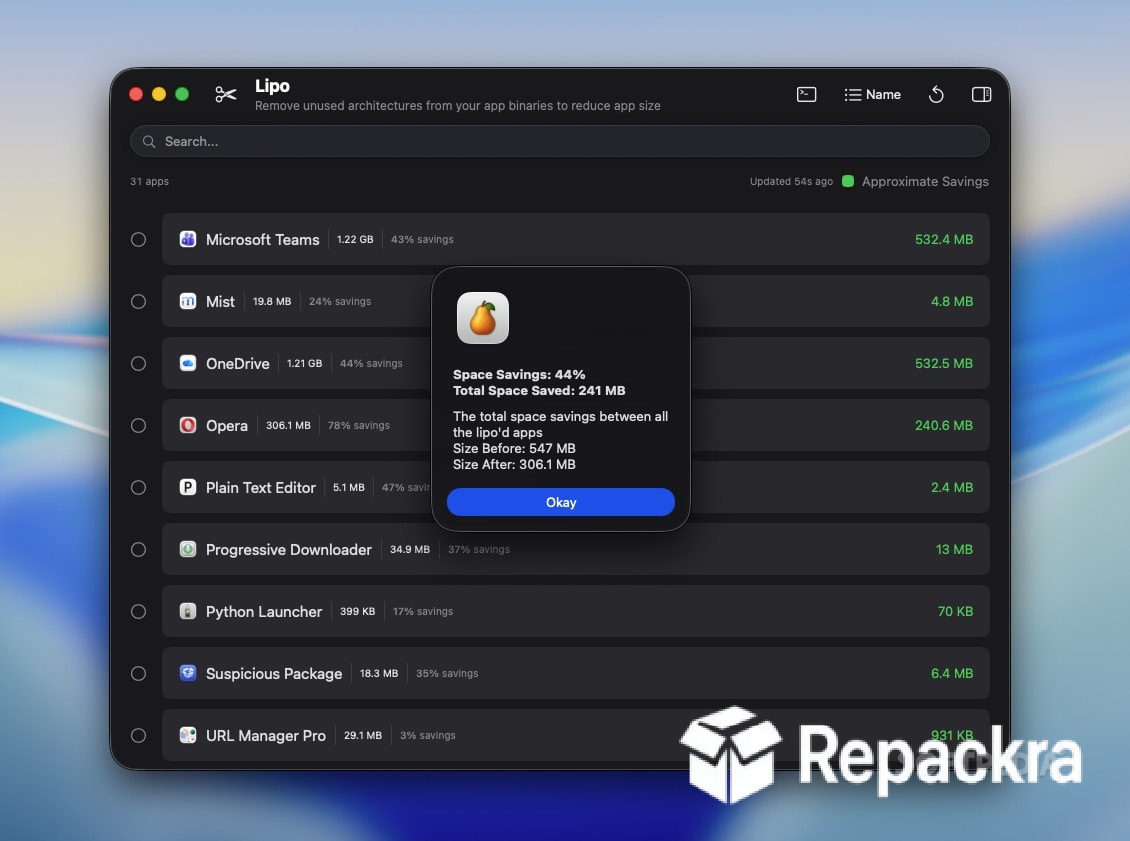Click the OneDrive app name
Screen dimensions: 1130x841
(x=238, y=363)
